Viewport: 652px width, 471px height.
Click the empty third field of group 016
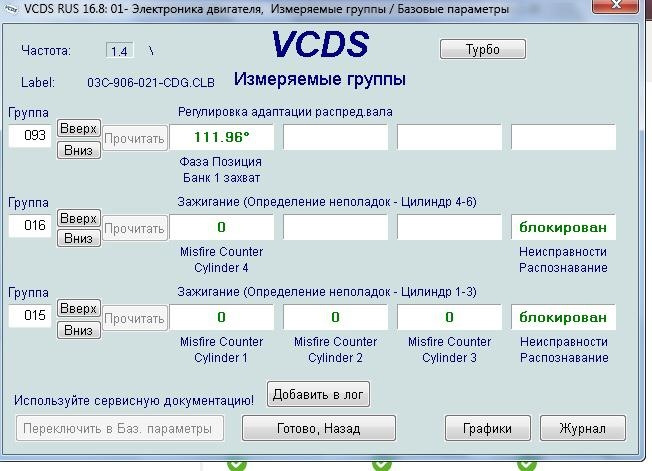[449, 227]
